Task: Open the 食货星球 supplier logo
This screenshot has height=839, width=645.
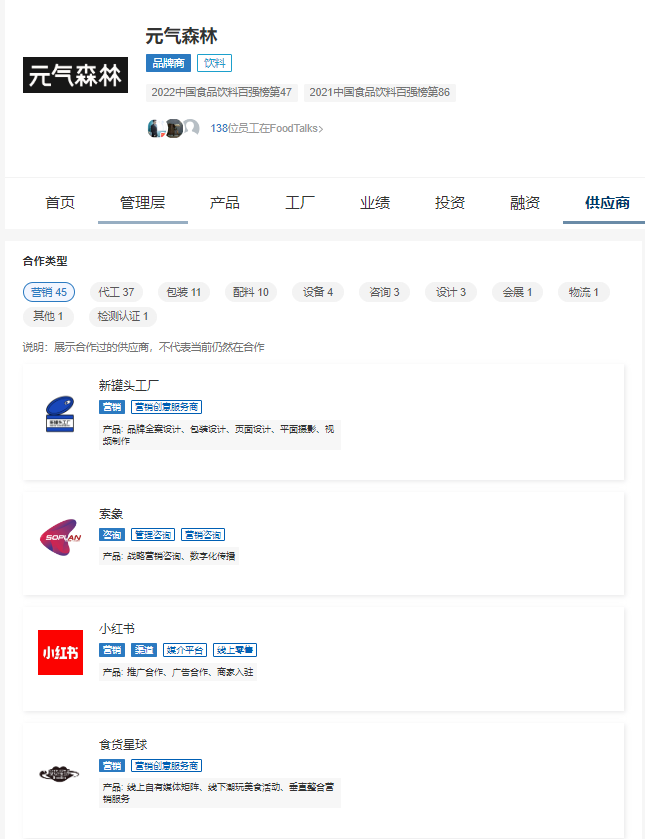Action: 59,774
